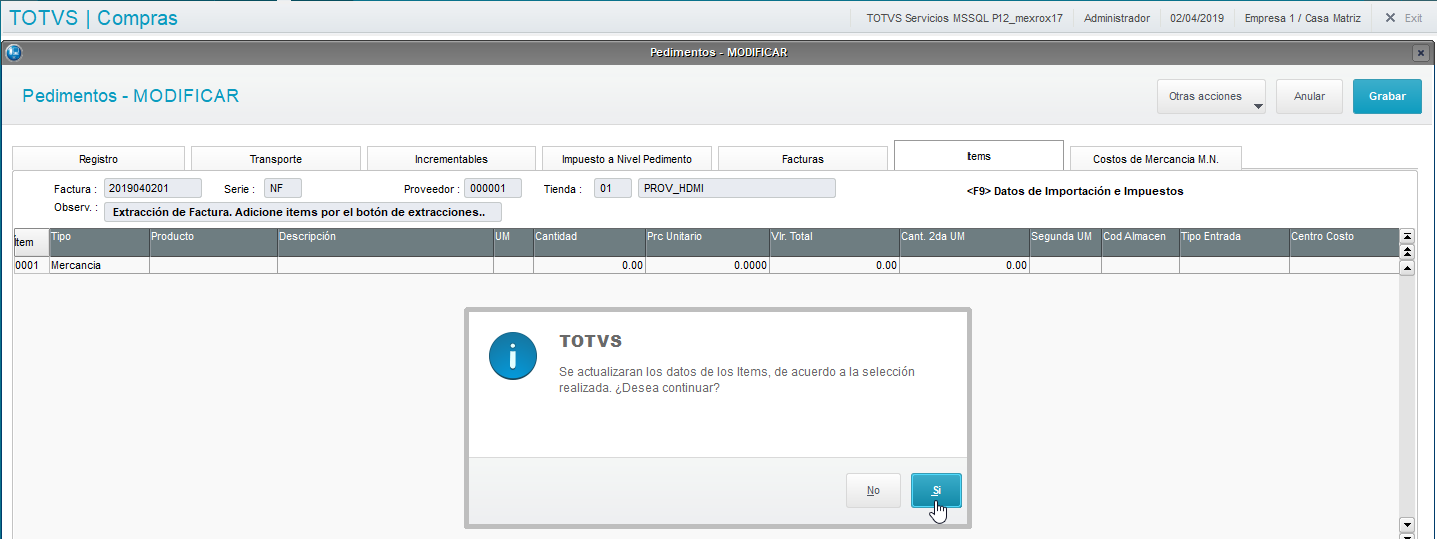1437x539 pixels.
Task: Click the extraction observation message button
Action: tap(303, 212)
